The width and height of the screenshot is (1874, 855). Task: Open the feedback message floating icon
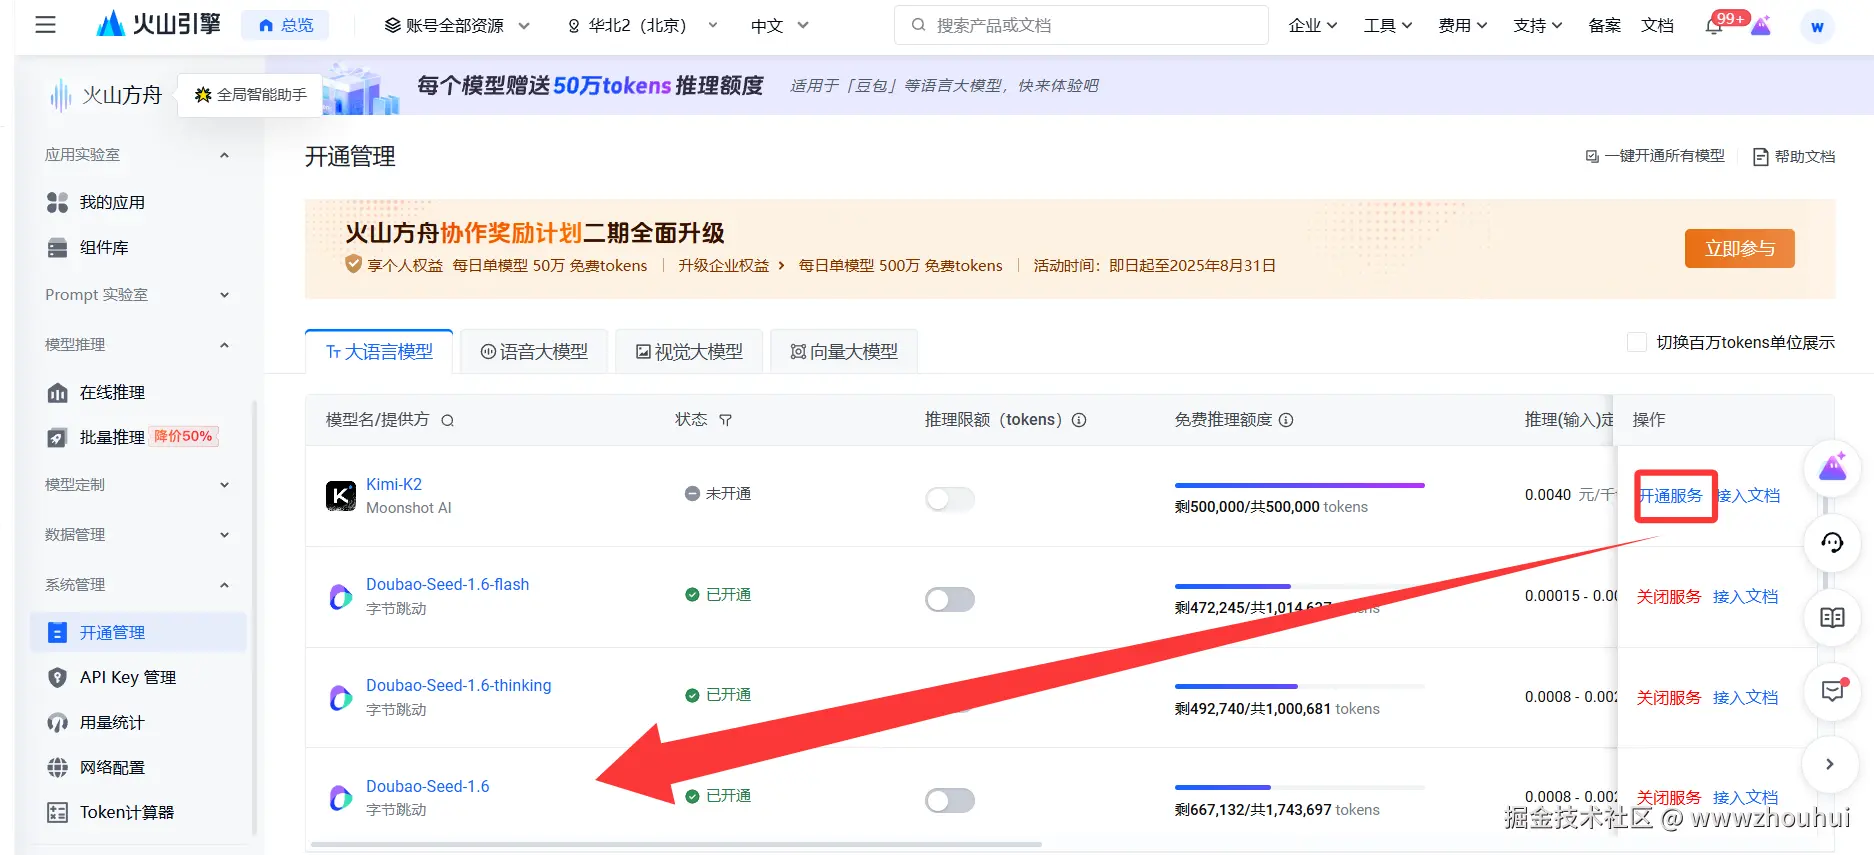point(1832,690)
